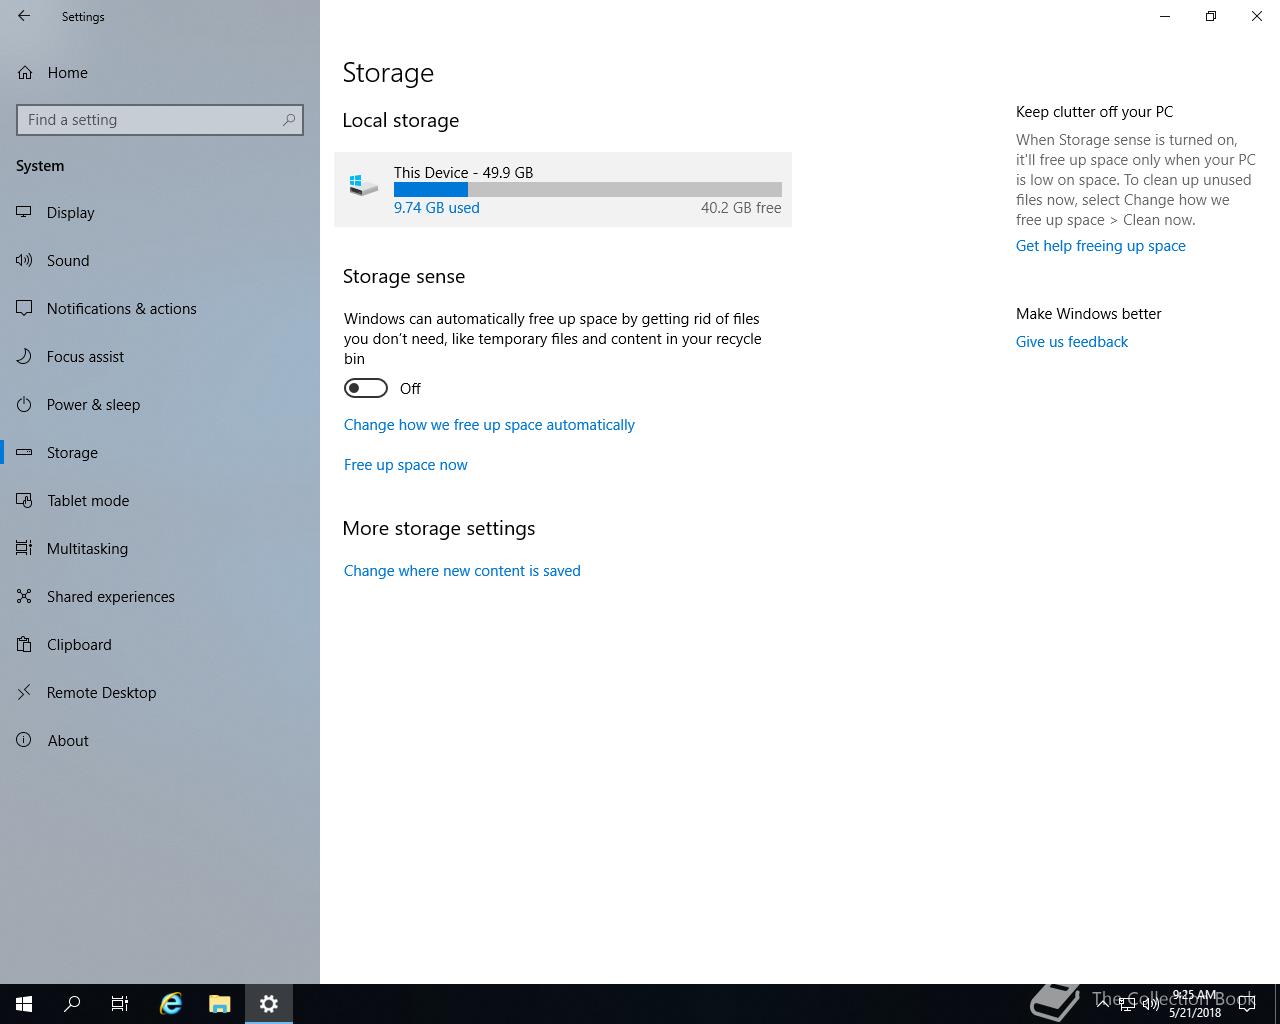
Task: Open the Clipboard settings page
Action: [160, 644]
